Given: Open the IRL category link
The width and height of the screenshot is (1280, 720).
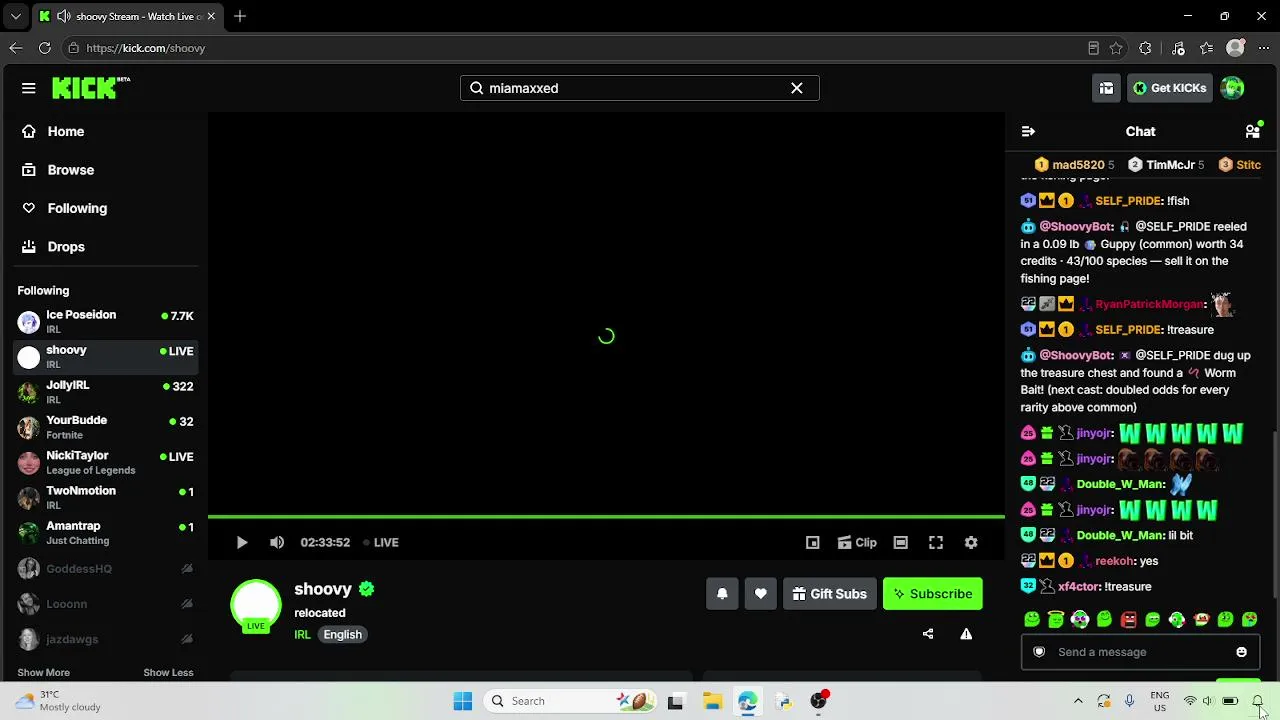Looking at the screenshot, I should [302, 635].
